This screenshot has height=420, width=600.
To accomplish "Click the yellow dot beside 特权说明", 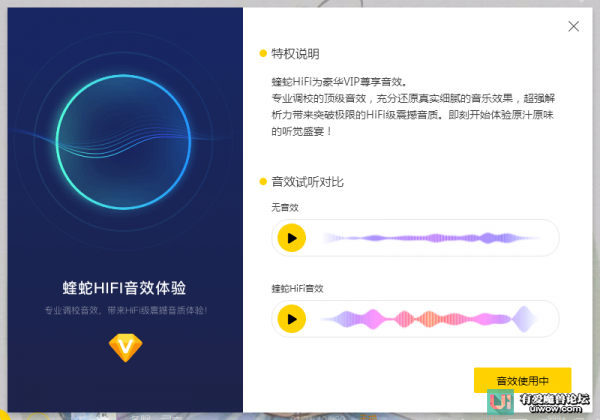I will [x=263, y=53].
